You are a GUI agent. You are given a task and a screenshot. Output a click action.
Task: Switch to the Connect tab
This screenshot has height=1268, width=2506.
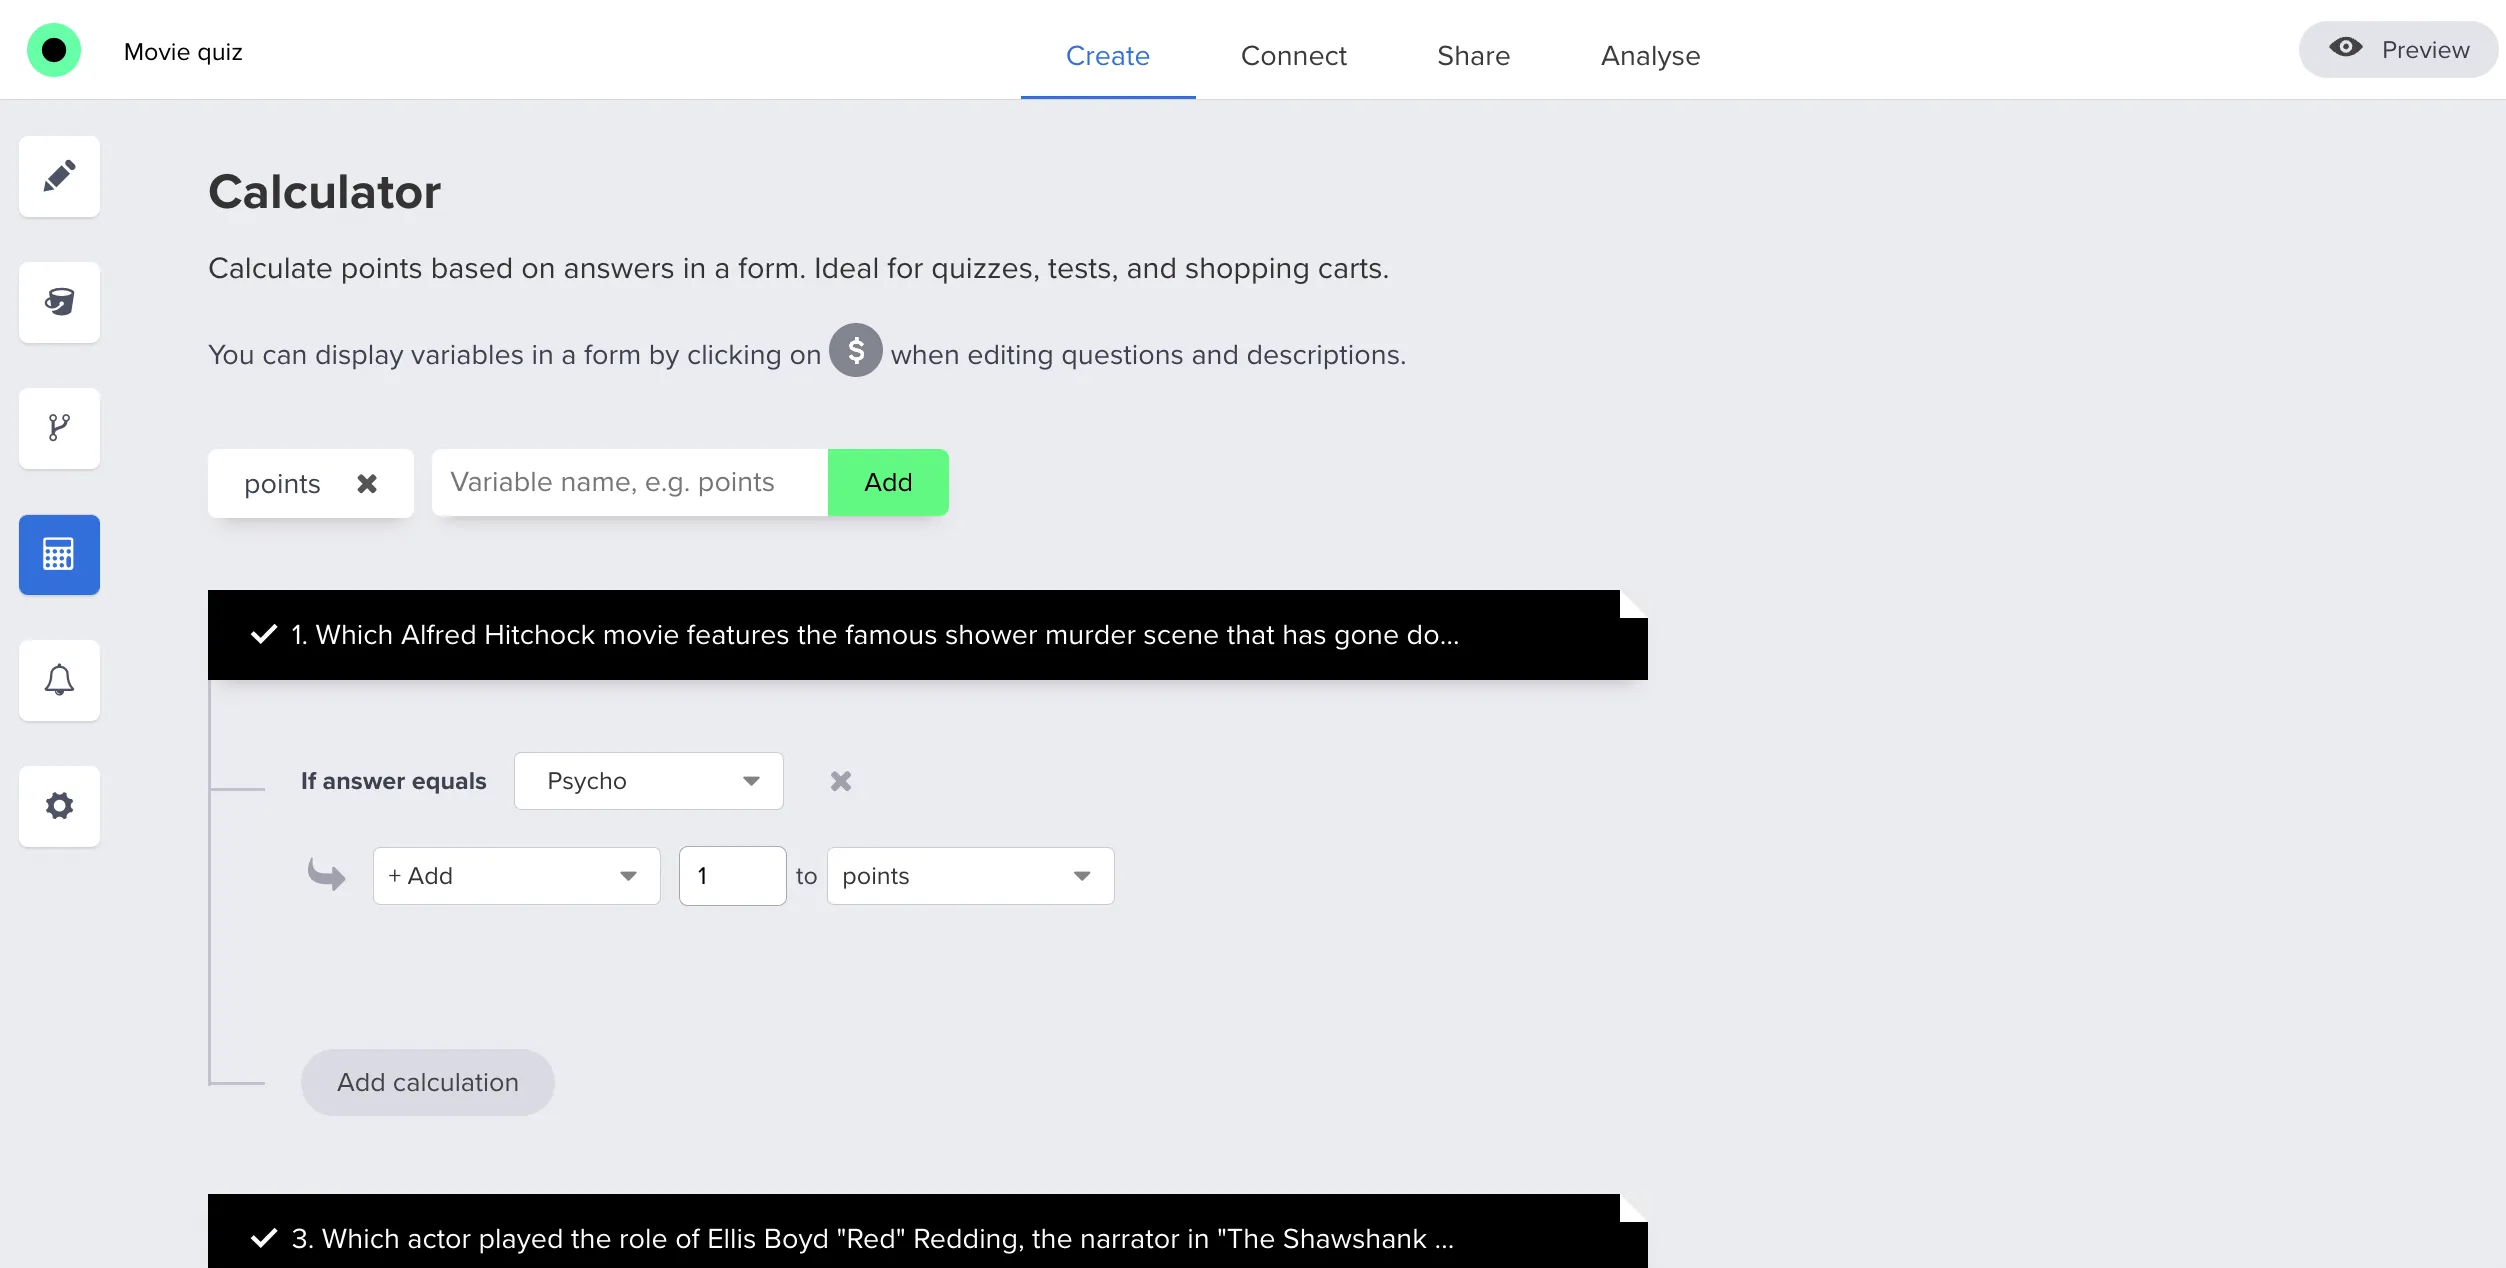coord(1293,56)
